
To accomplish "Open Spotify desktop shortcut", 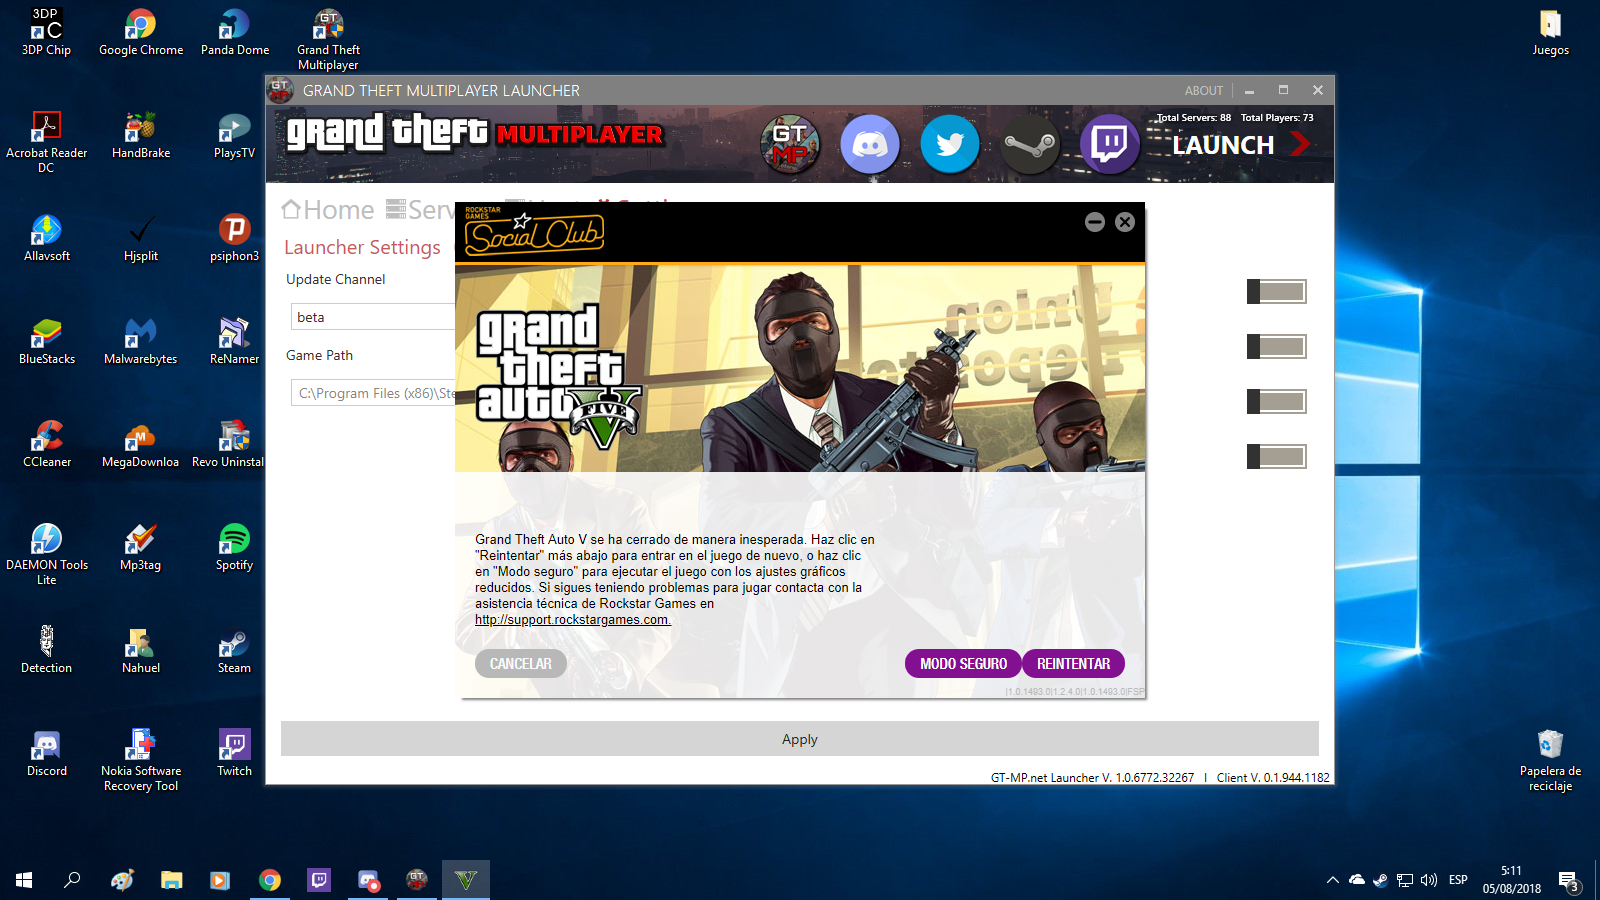I will (x=235, y=547).
